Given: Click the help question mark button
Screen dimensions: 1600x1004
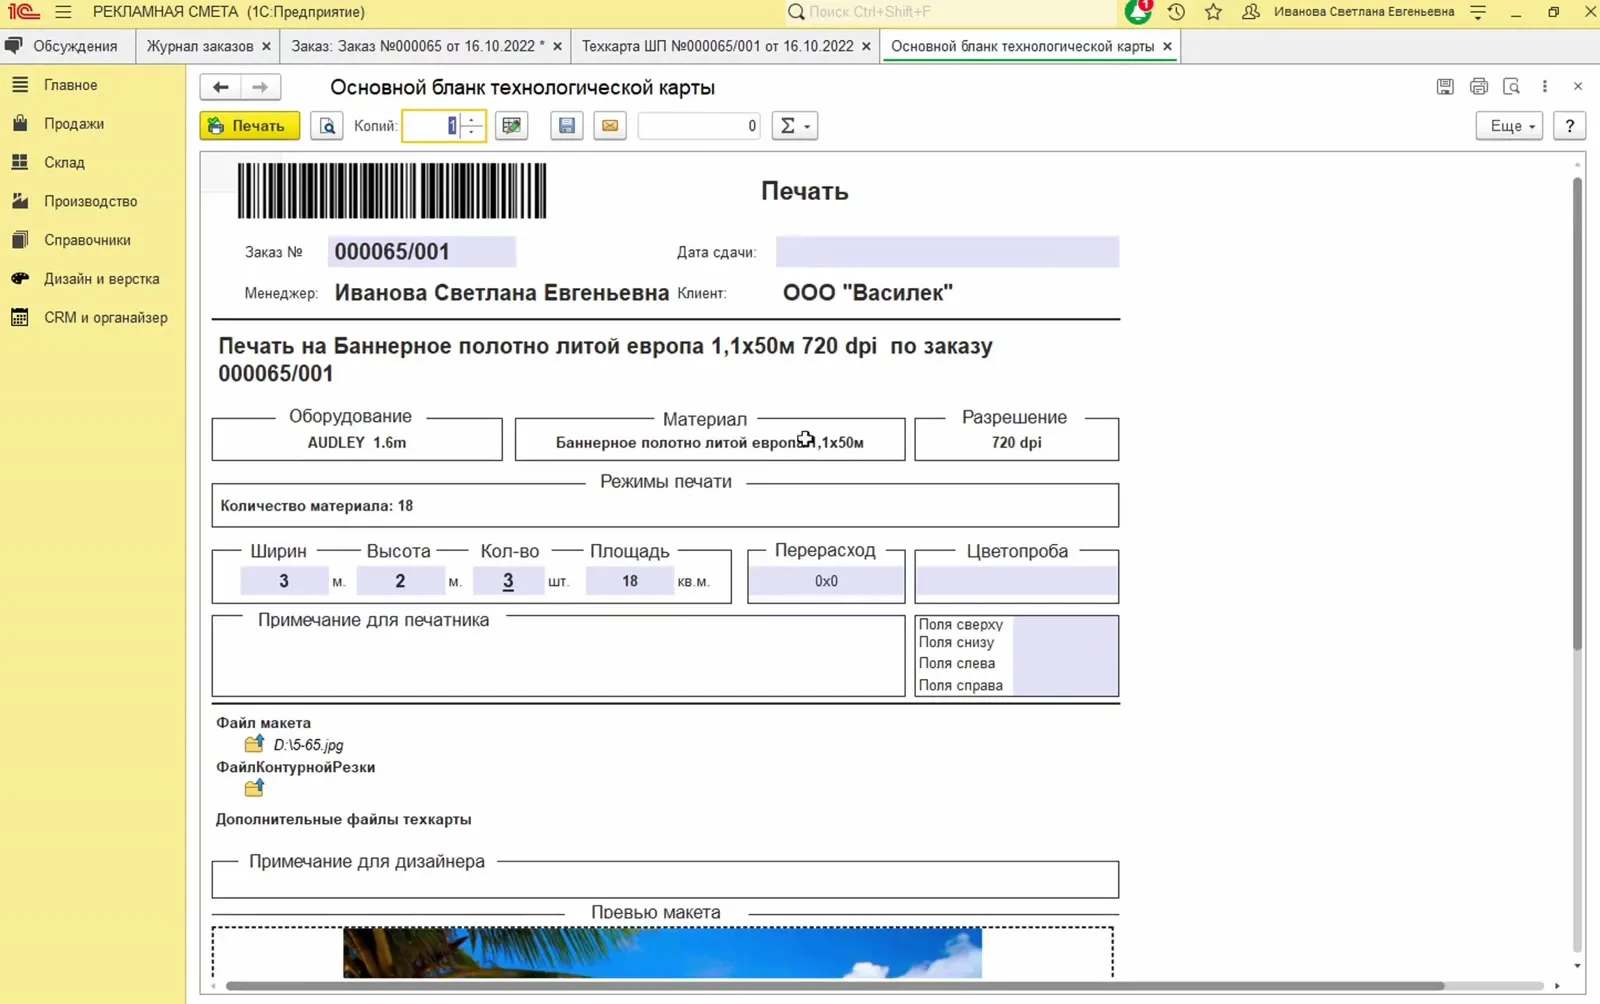Looking at the screenshot, I should click(1569, 126).
